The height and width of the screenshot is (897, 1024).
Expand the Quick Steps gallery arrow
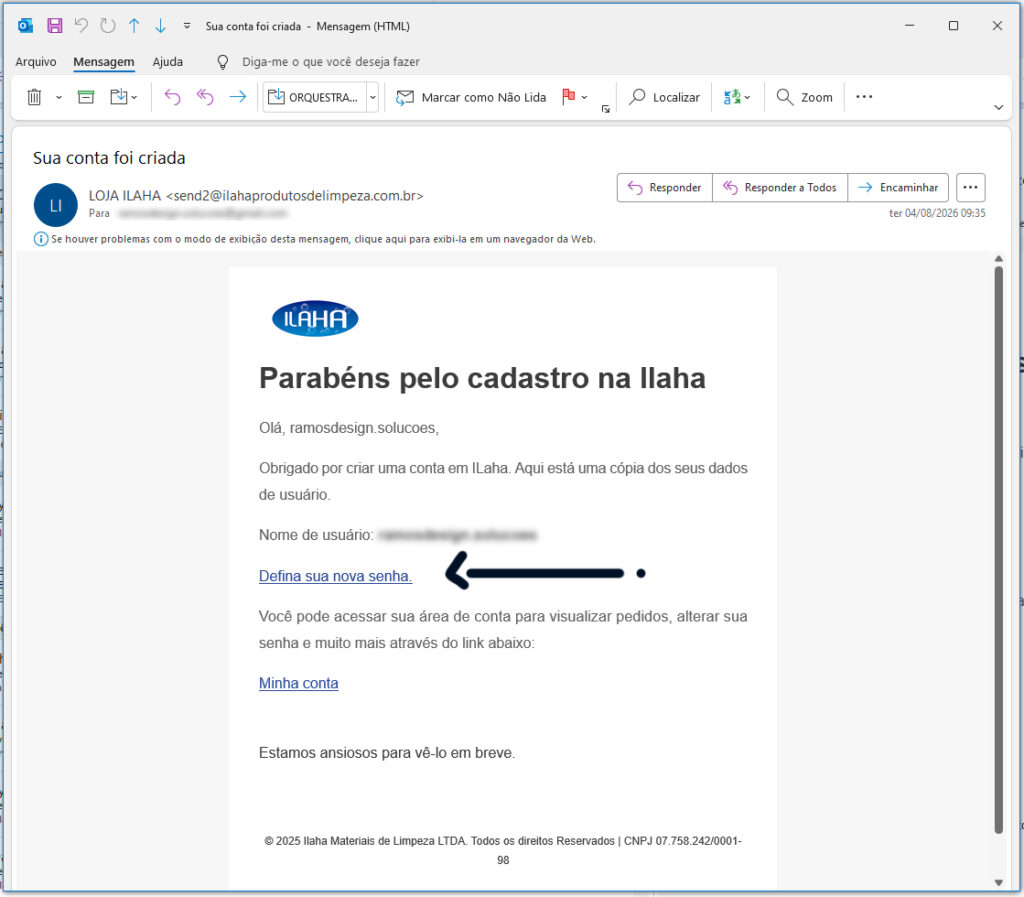pyautogui.click(x=372, y=97)
